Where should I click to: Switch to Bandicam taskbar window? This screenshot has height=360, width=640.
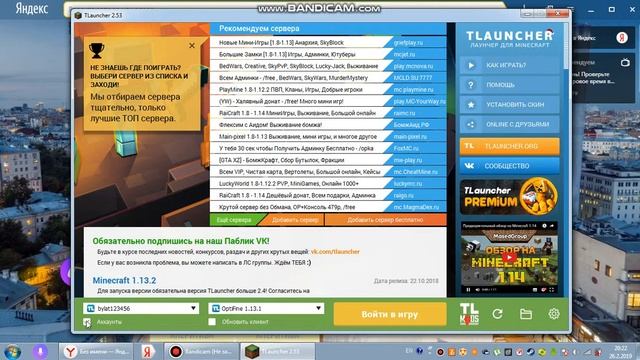(202, 351)
